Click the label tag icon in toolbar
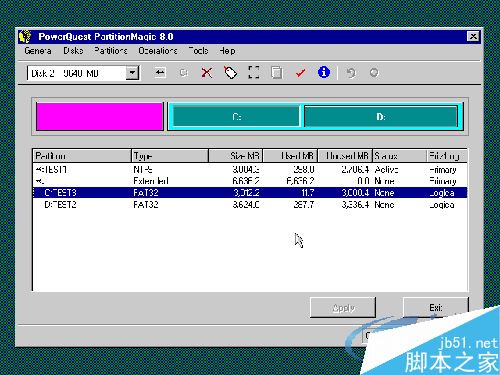The image size is (500, 375). [x=230, y=72]
